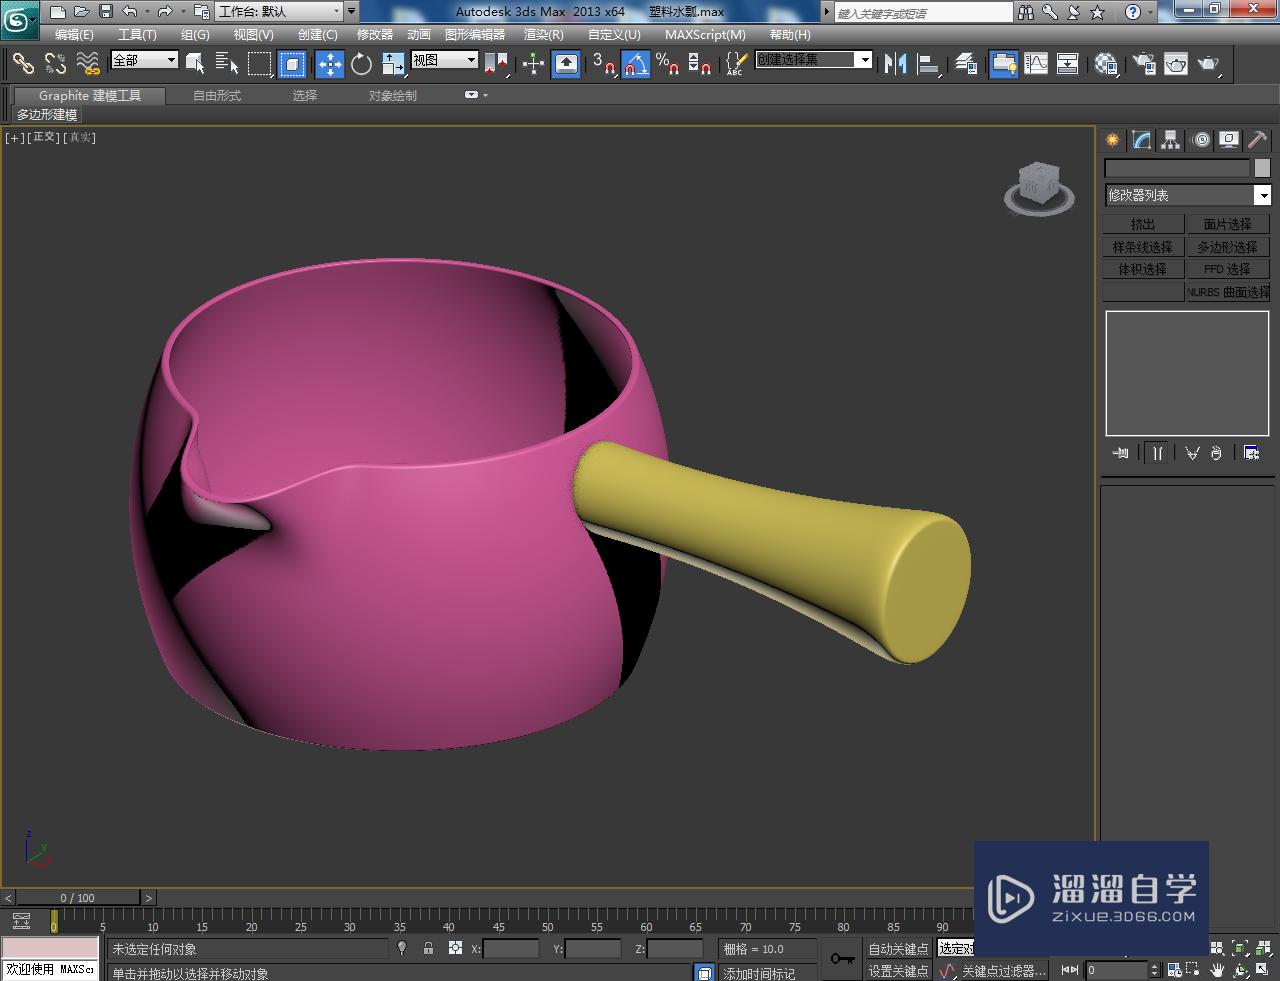The height and width of the screenshot is (981, 1280).
Task: Select the Select and Link chain tool
Action: [23, 64]
